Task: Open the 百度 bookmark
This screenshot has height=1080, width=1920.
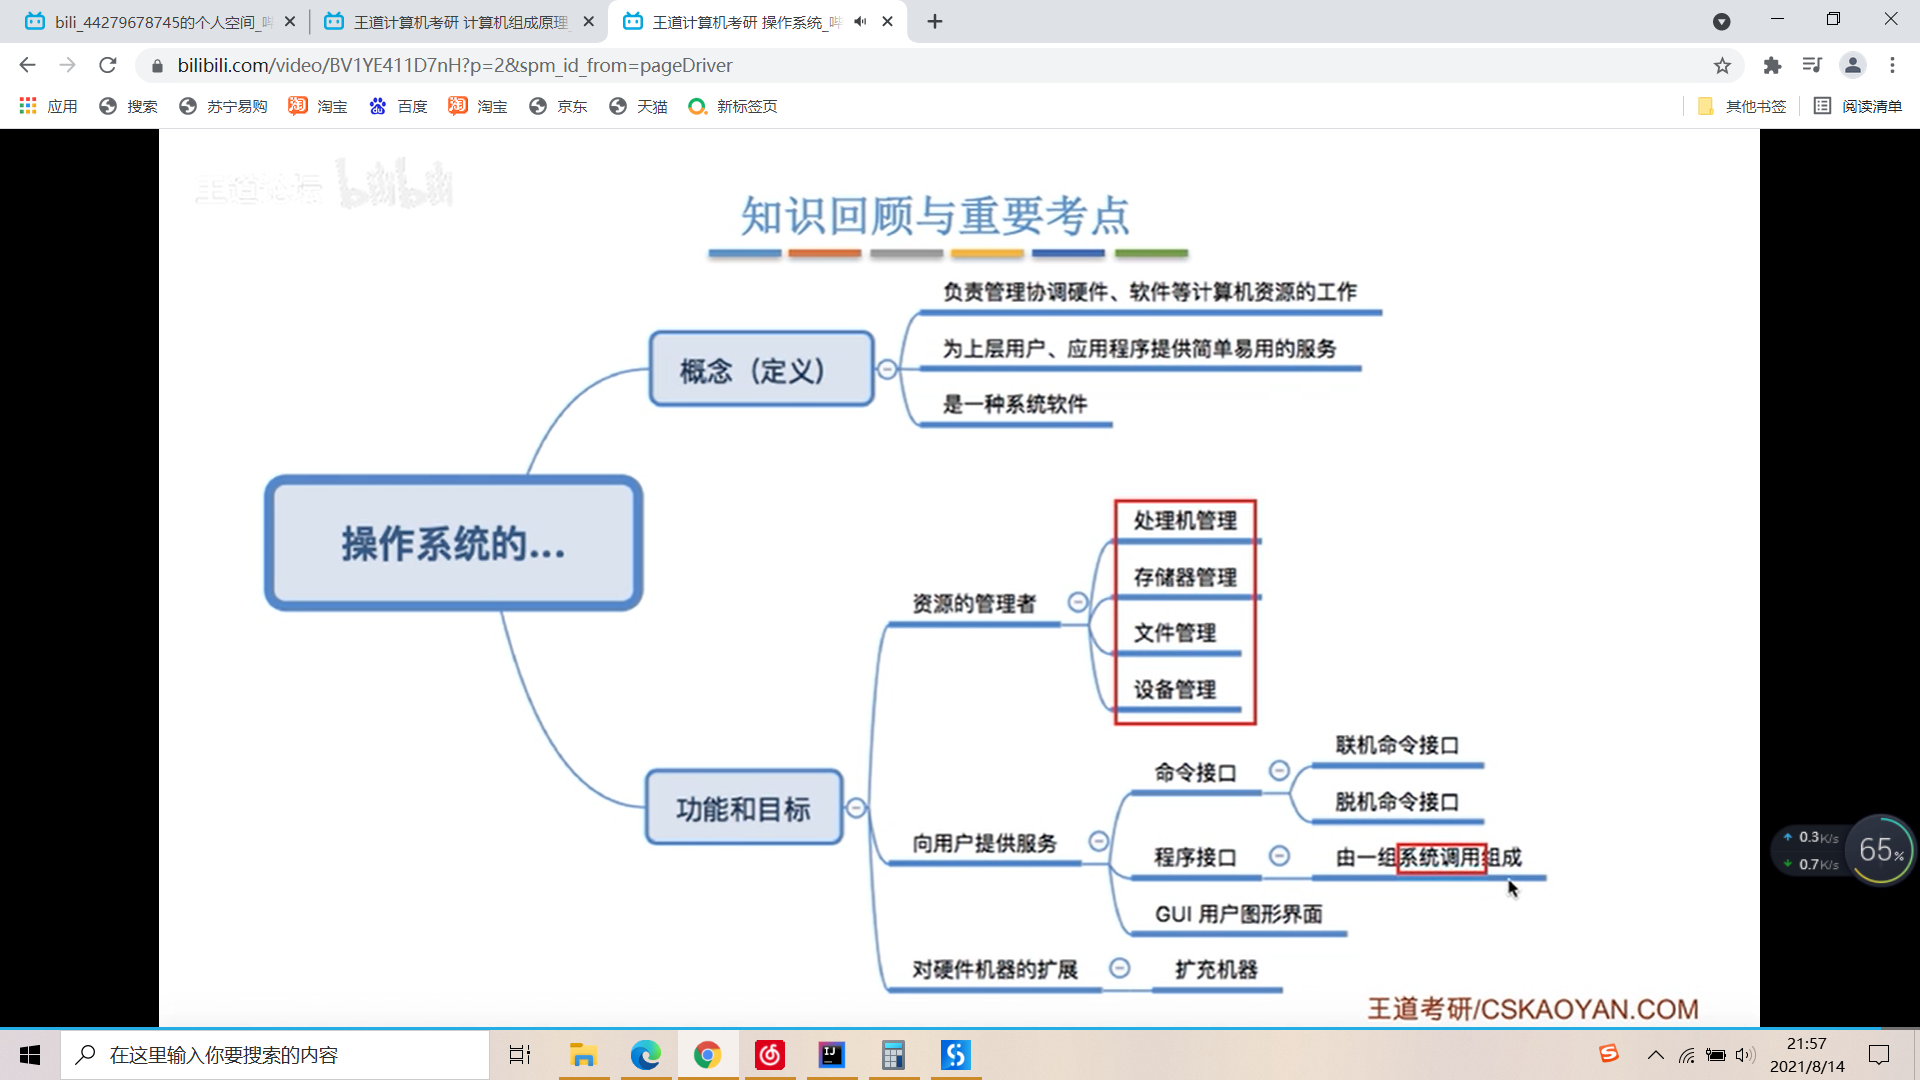Action: pos(398,106)
